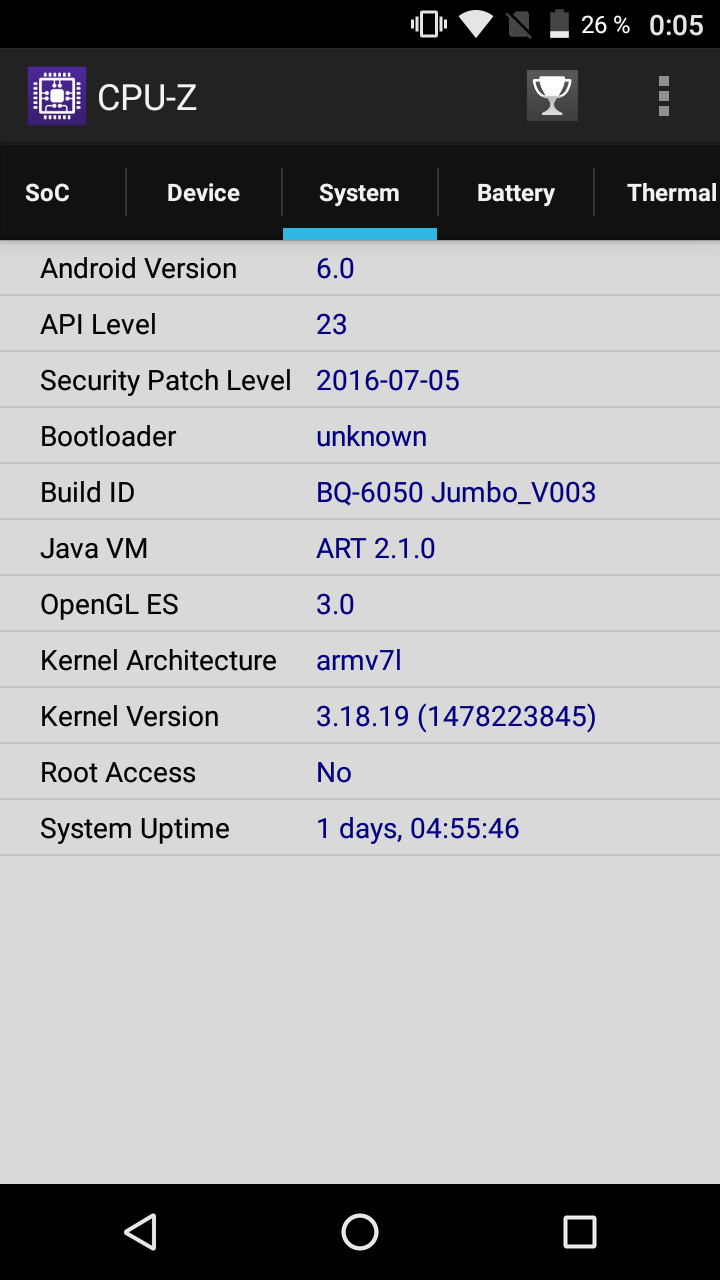Tap the CPU-Z app logo icon
Viewport: 720px width, 1280px height.
(x=57, y=96)
